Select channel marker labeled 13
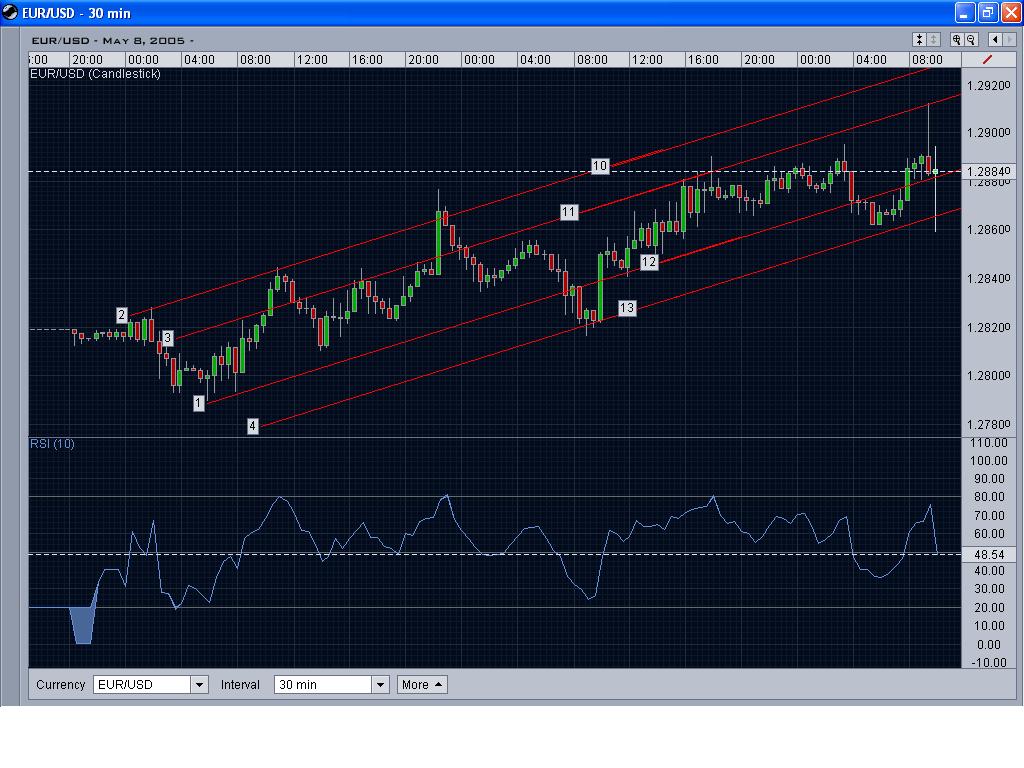Image resolution: width=1024 pixels, height=768 pixels. (x=627, y=307)
